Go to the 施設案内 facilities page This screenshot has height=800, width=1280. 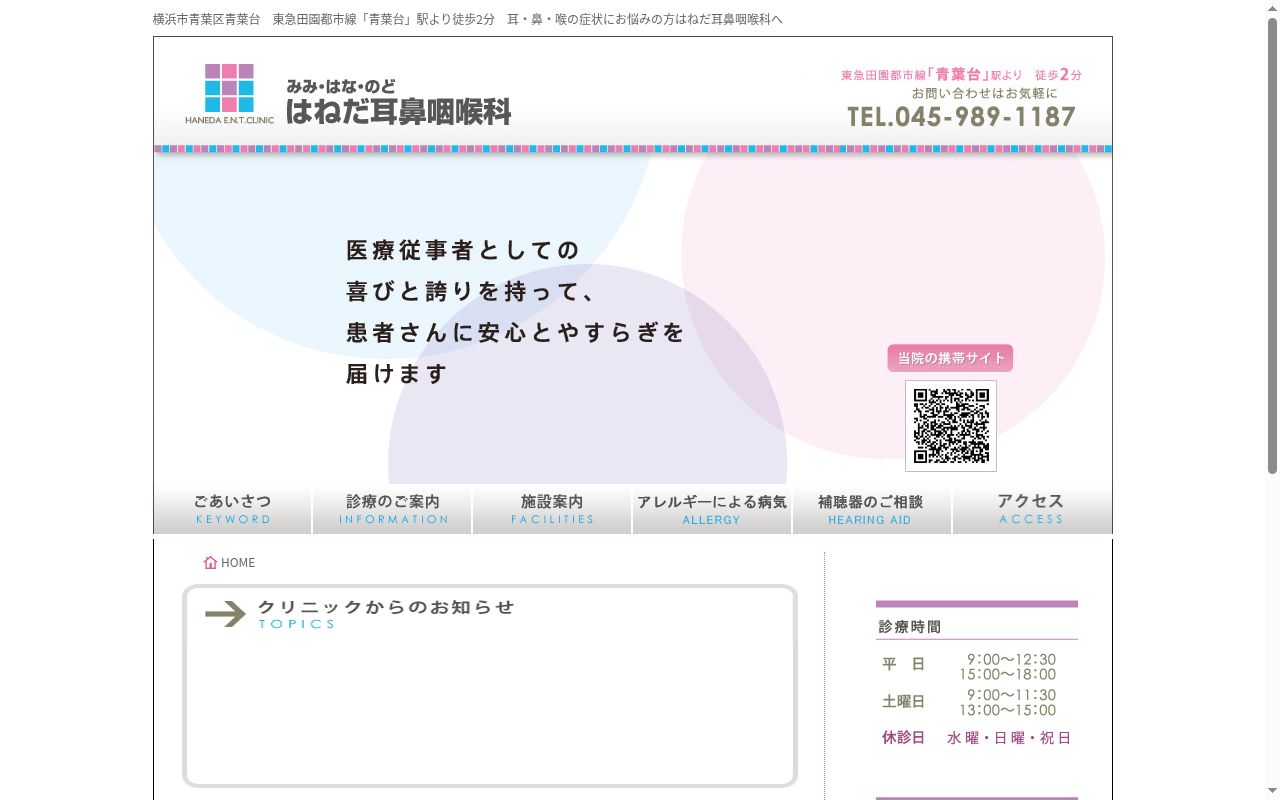tap(553, 509)
